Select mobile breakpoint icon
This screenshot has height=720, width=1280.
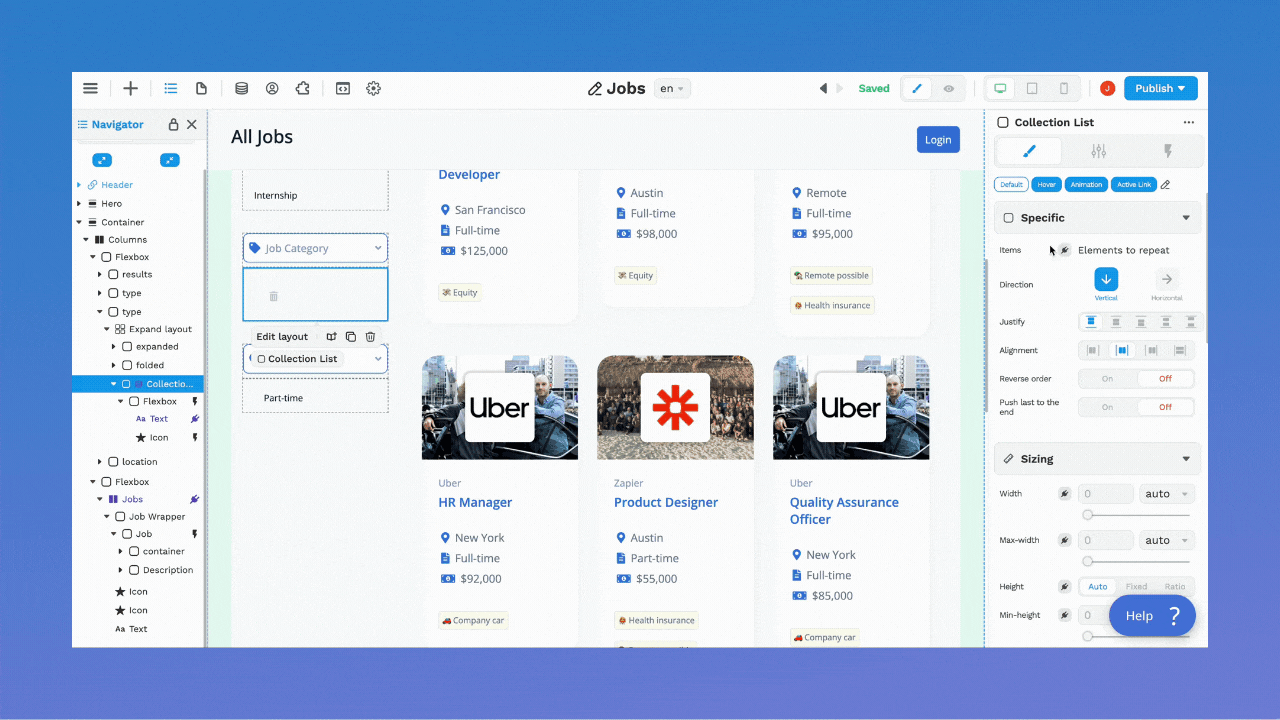[x=1064, y=88]
